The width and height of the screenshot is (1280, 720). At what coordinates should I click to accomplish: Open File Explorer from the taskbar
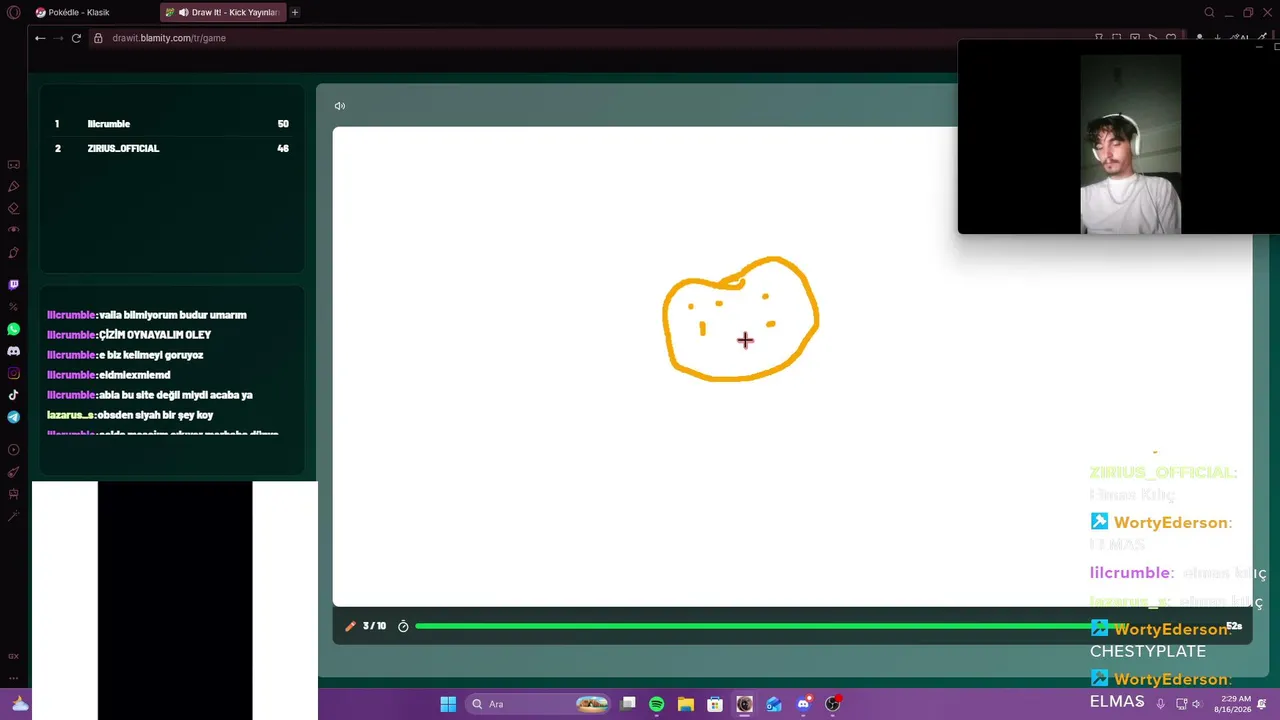click(686, 704)
